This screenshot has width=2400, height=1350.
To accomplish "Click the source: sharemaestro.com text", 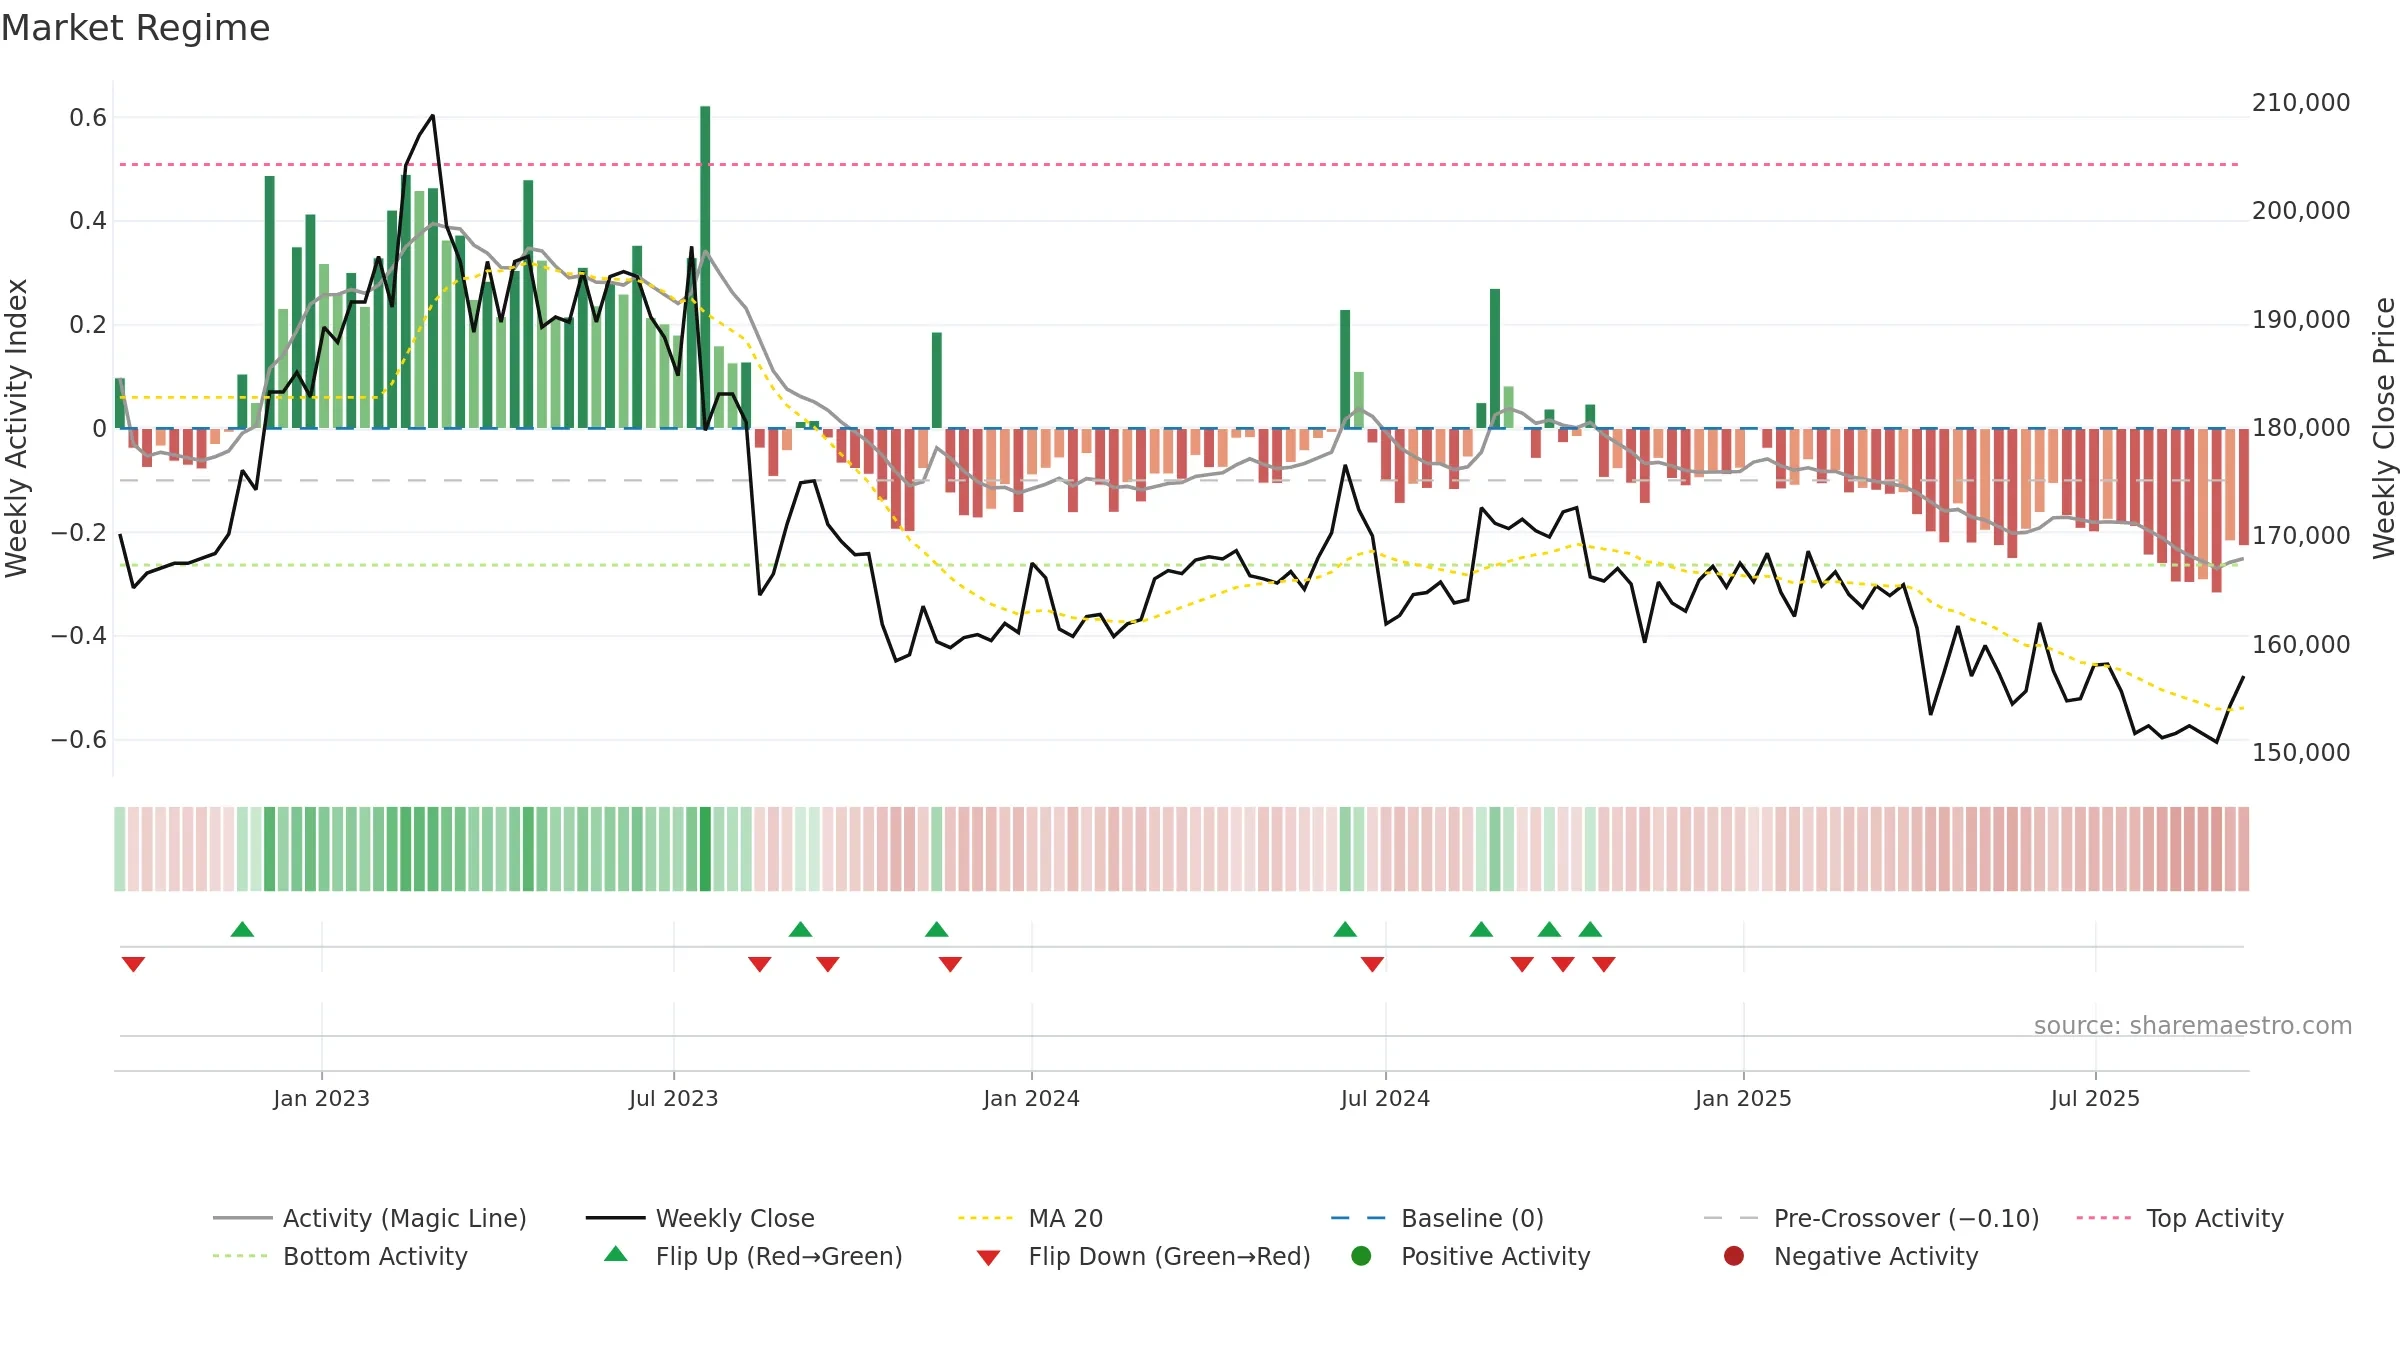I will pyautogui.click(x=2193, y=1026).
